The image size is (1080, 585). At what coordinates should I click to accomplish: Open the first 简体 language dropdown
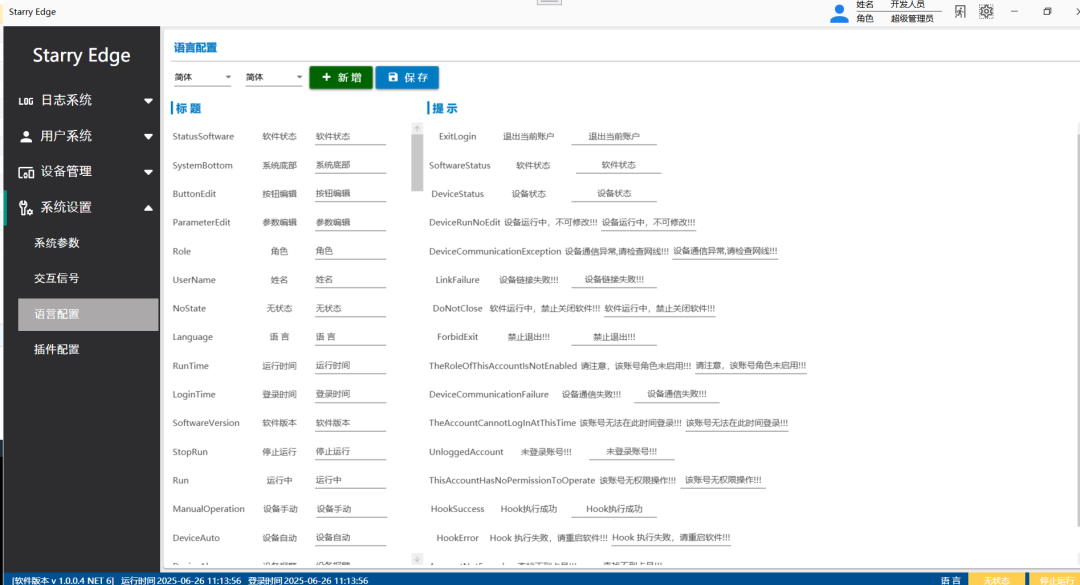(x=202, y=77)
